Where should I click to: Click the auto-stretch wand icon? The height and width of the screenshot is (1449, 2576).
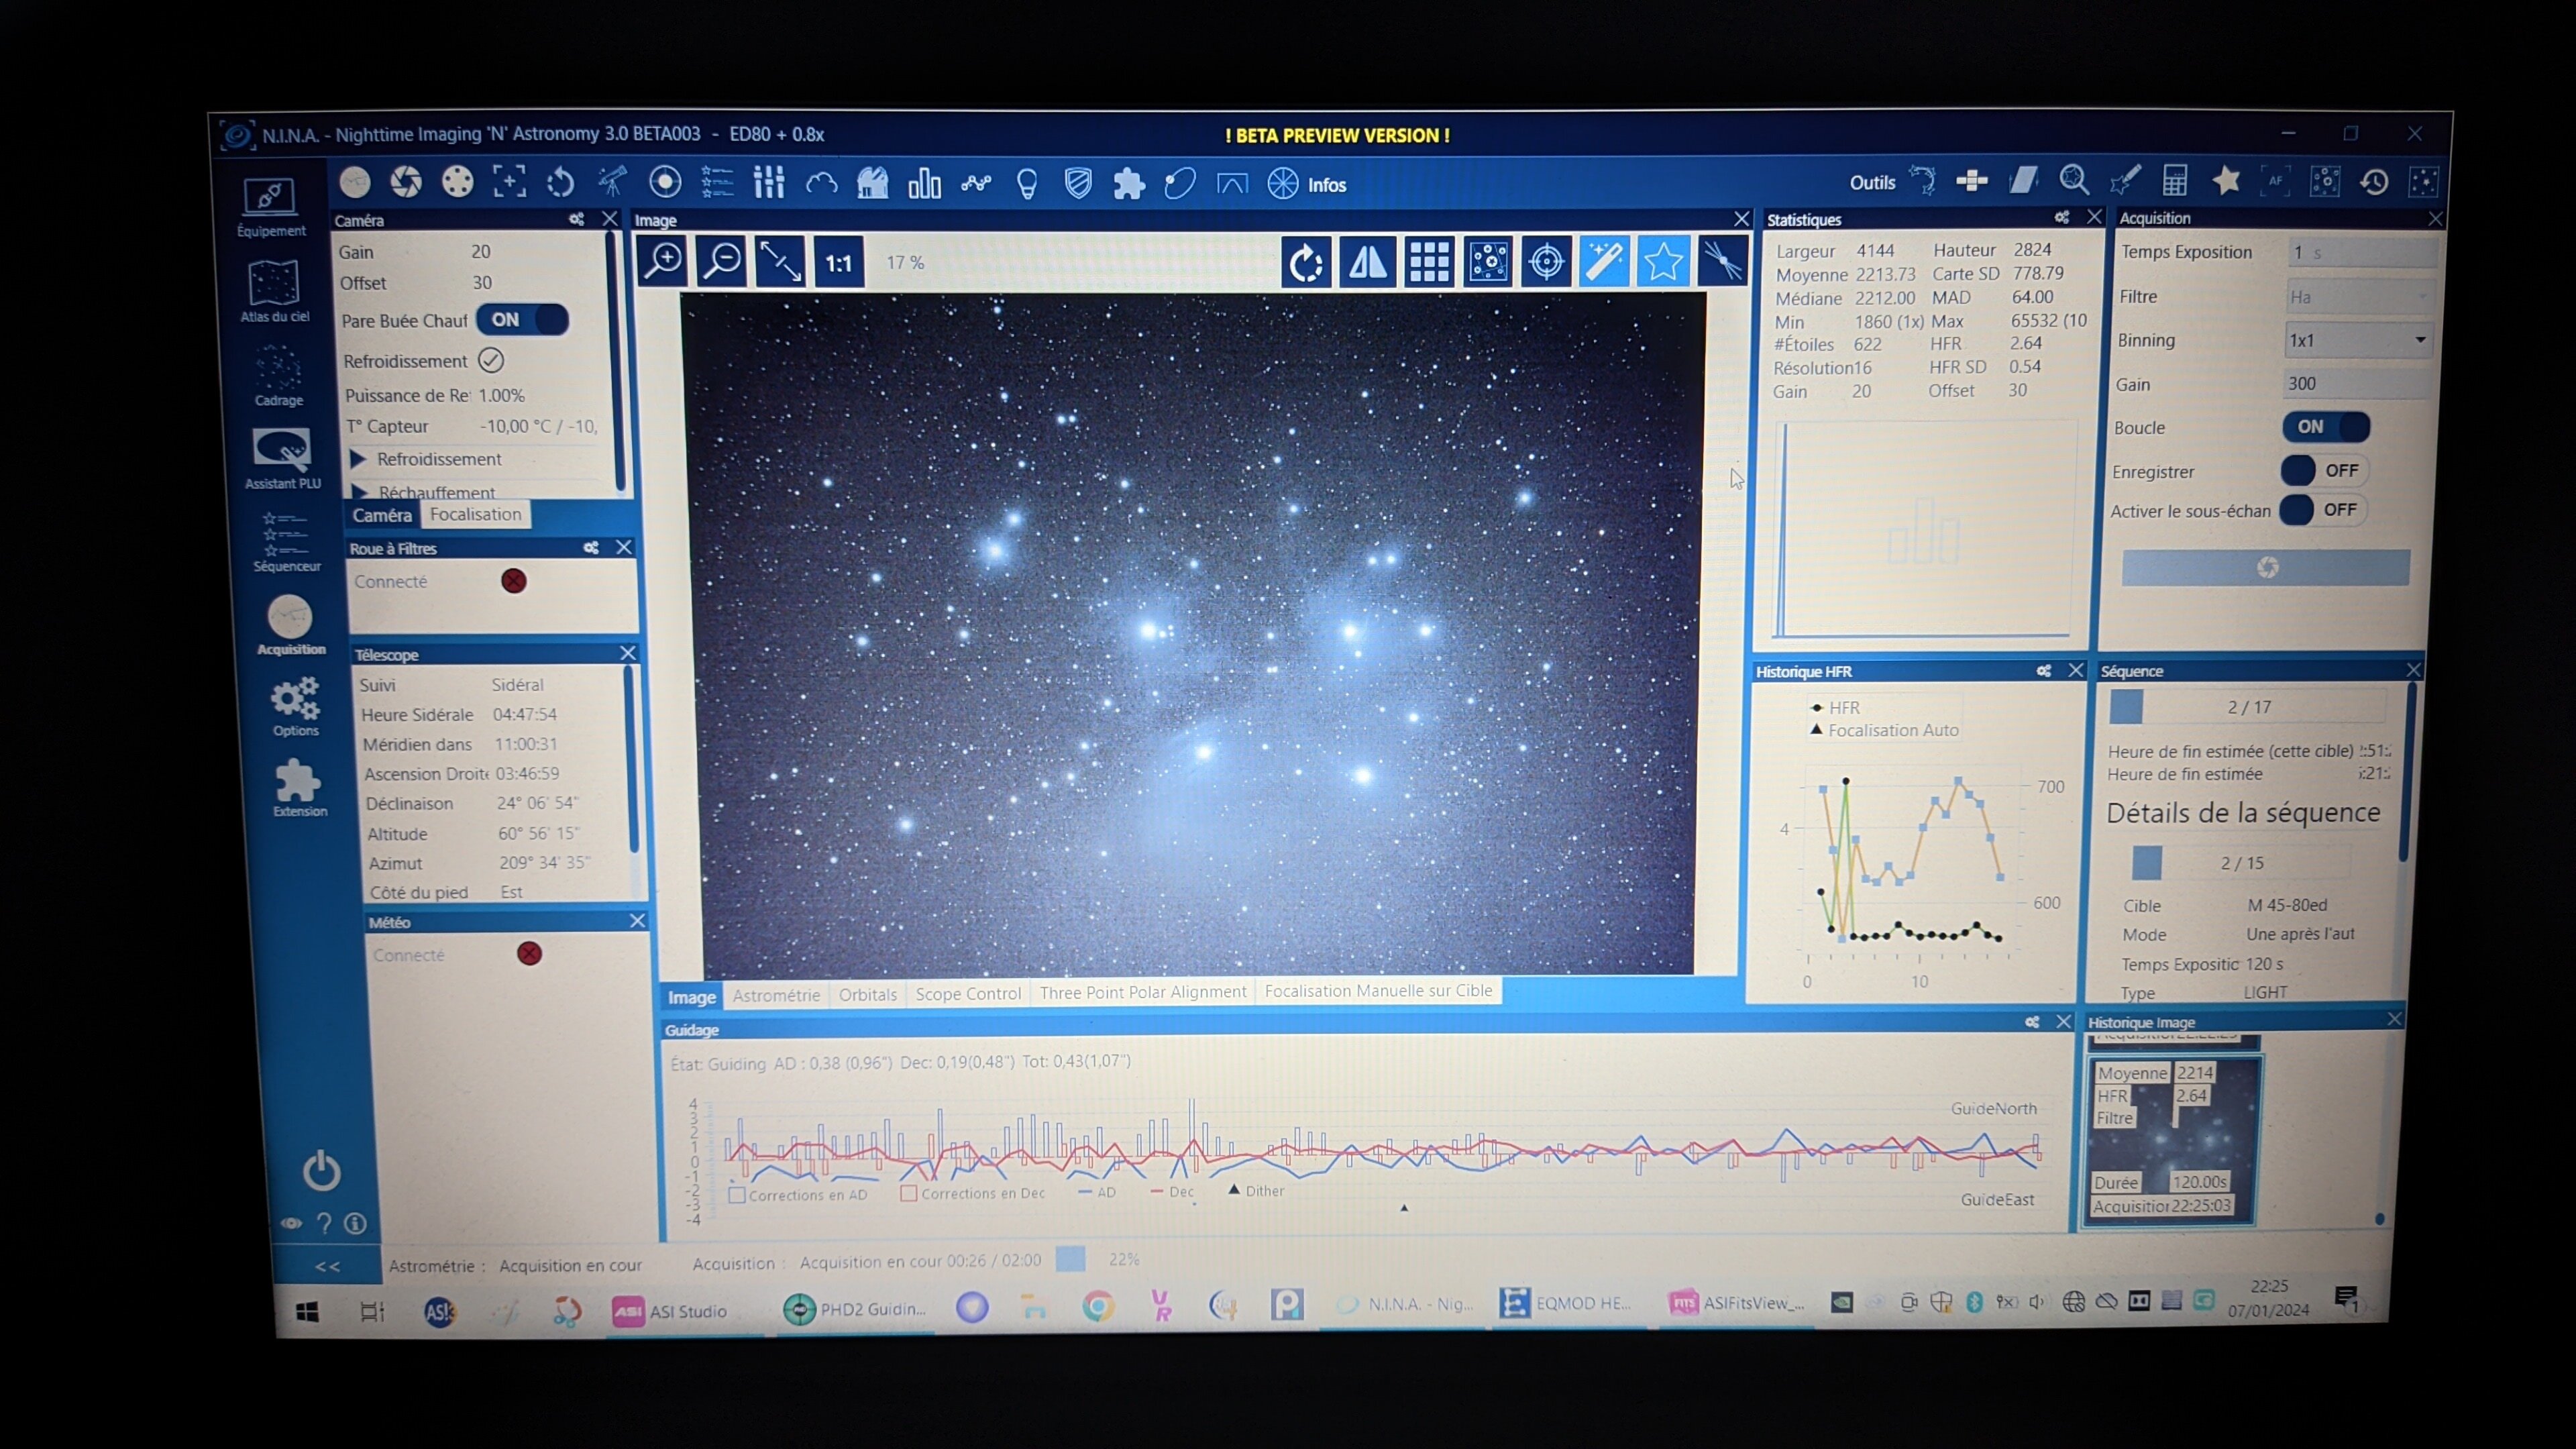1604,262
